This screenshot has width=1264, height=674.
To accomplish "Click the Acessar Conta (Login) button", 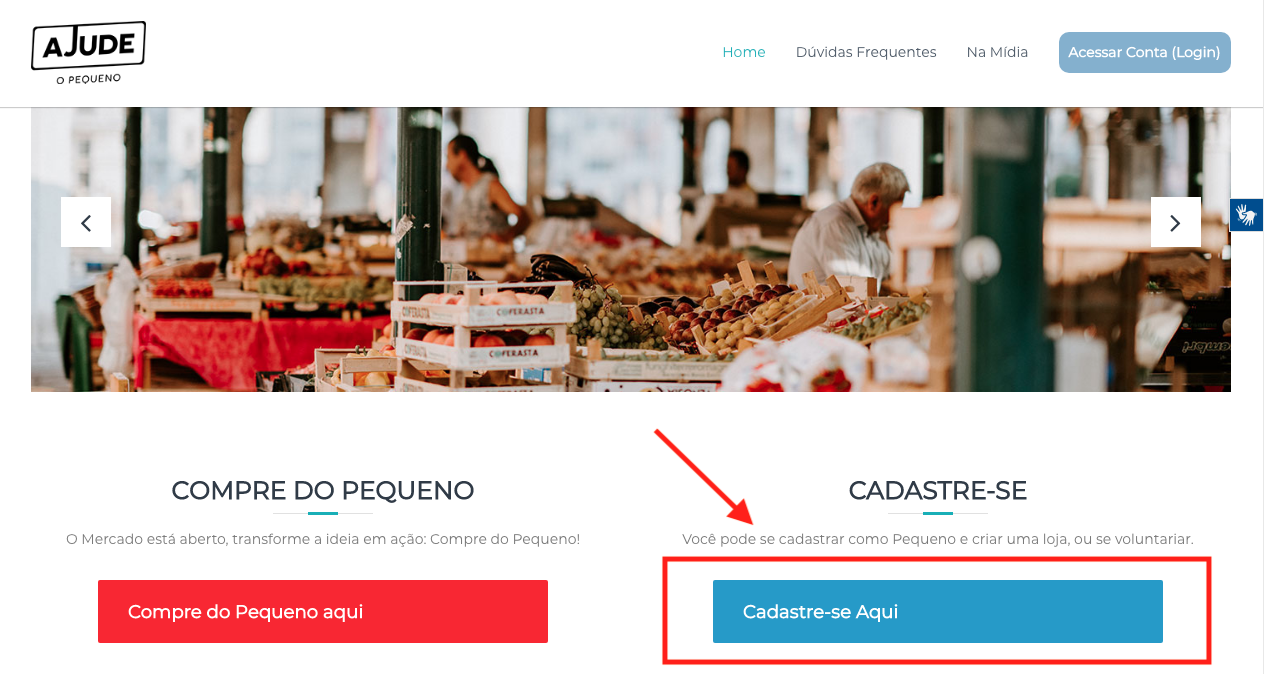I will click(1145, 52).
